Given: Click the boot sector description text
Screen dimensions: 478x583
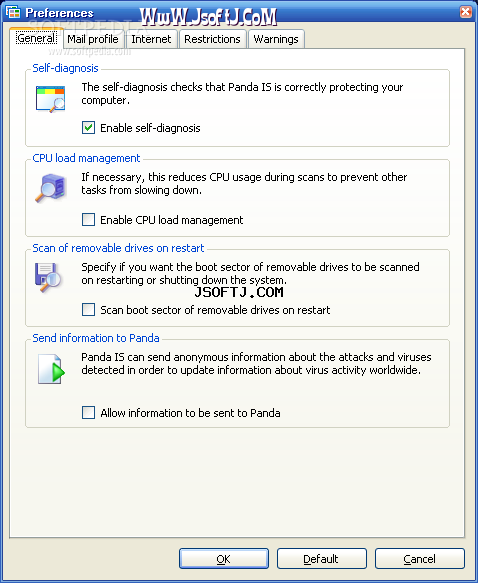Looking at the screenshot, I should (251, 273).
